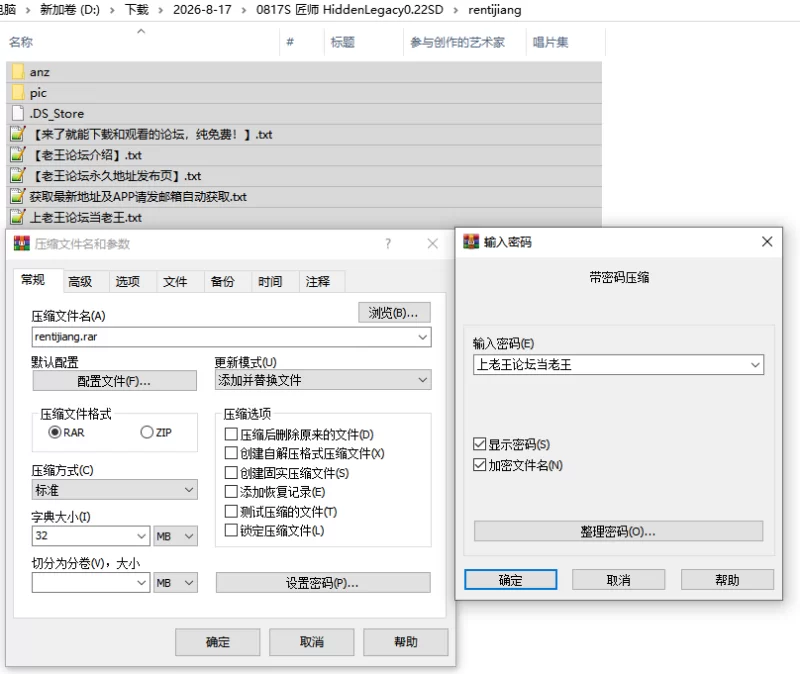Click the 设置密码(P)... button
Screen dimensions: 800x674
click(323, 582)
